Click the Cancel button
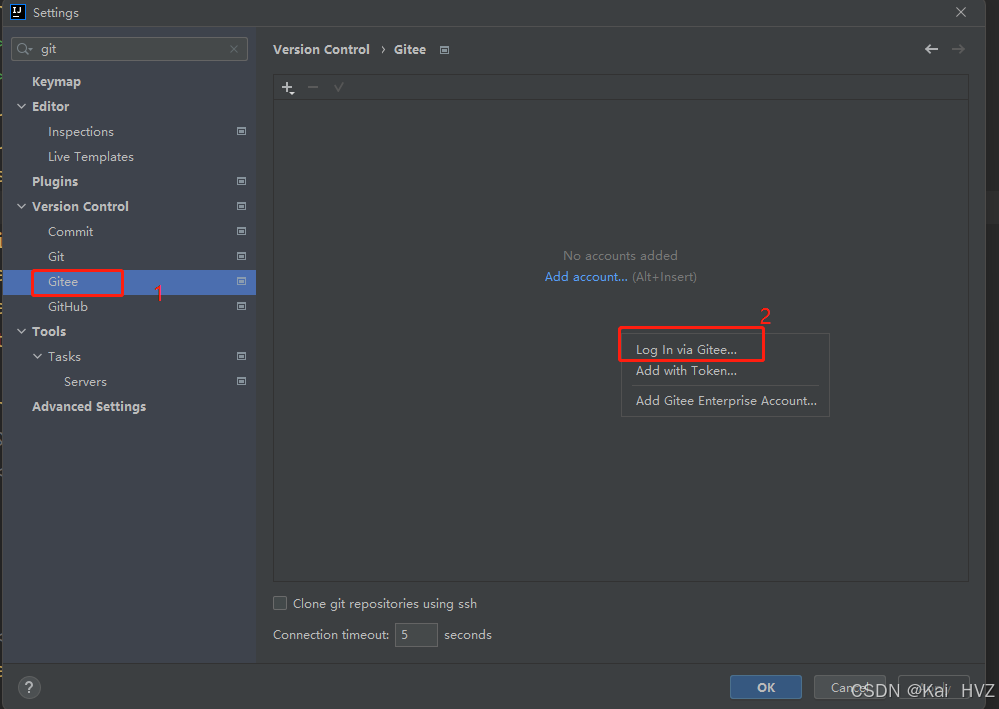The image size is (999, 709). point(849,687)
